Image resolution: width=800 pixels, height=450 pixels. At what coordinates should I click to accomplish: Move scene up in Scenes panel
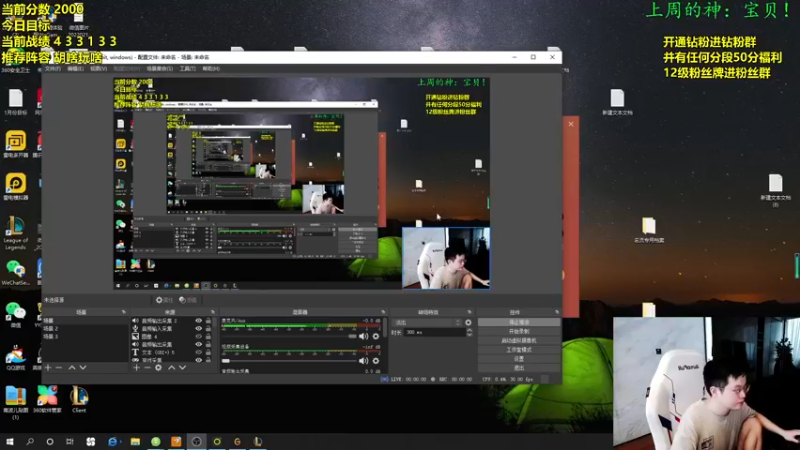tap(72, 367)
